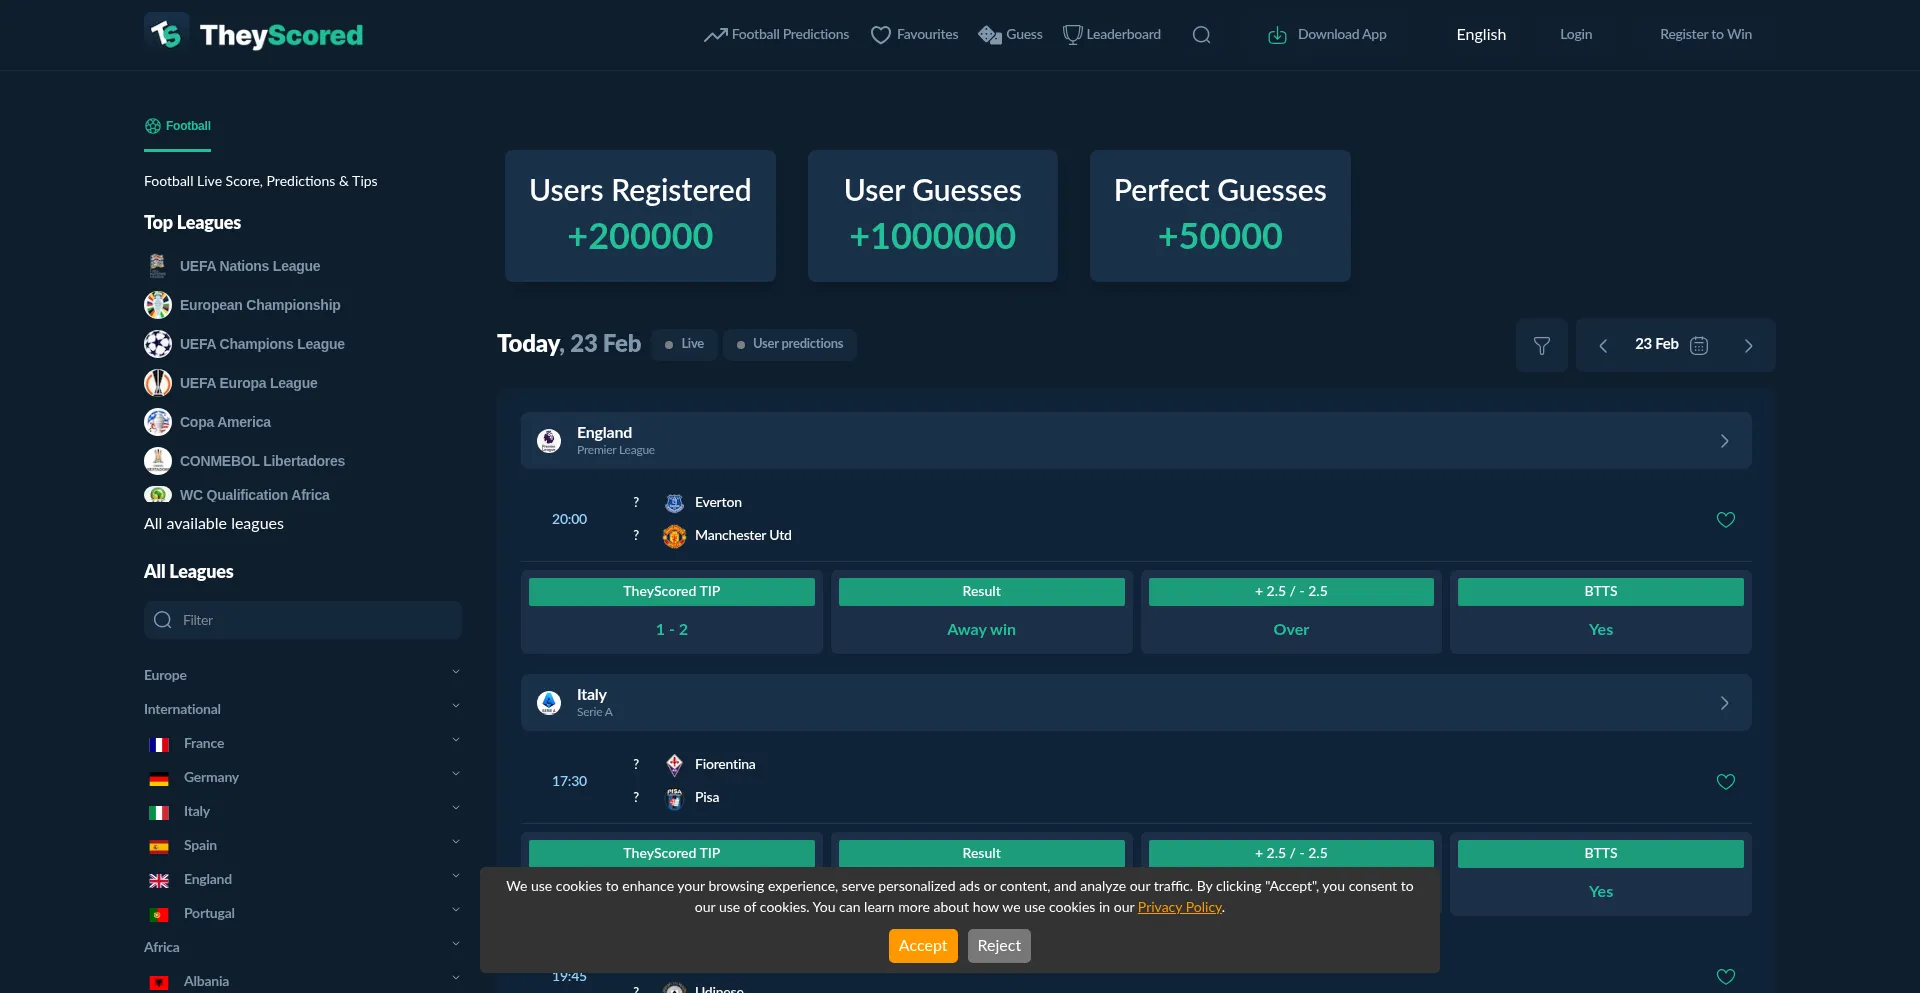Click the WC Qualification Africa icon
The height and width of the screenshot is (993, 1920).
(x=158, y=494)
